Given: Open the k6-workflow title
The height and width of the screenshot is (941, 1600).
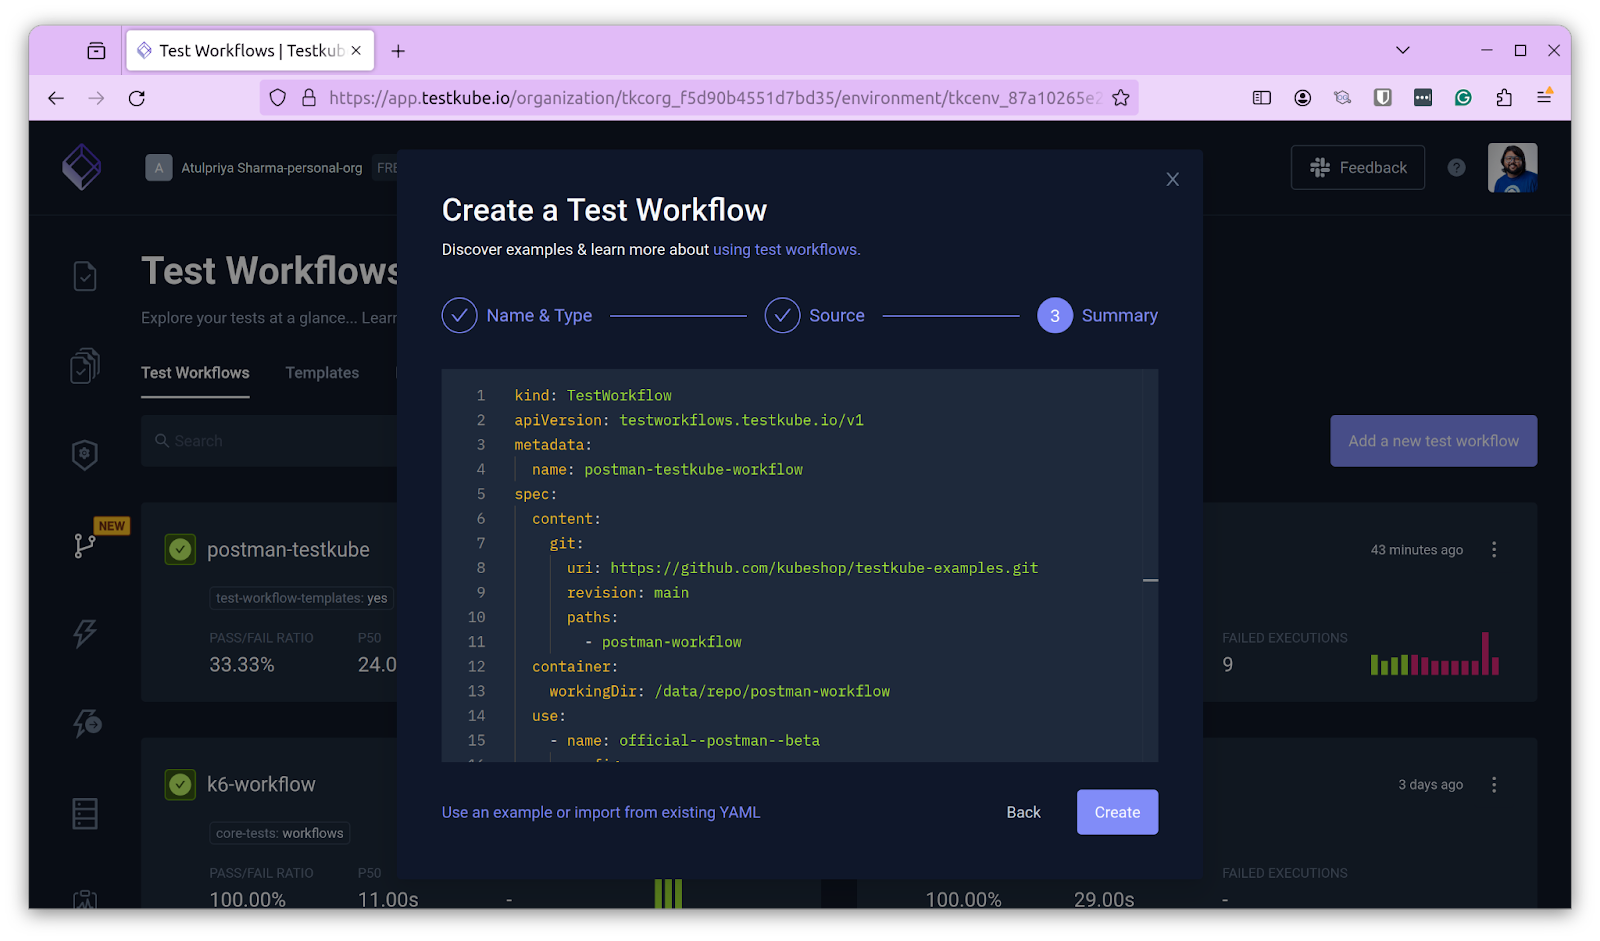Looking at the screenshot, I should (x=261, y=785).
